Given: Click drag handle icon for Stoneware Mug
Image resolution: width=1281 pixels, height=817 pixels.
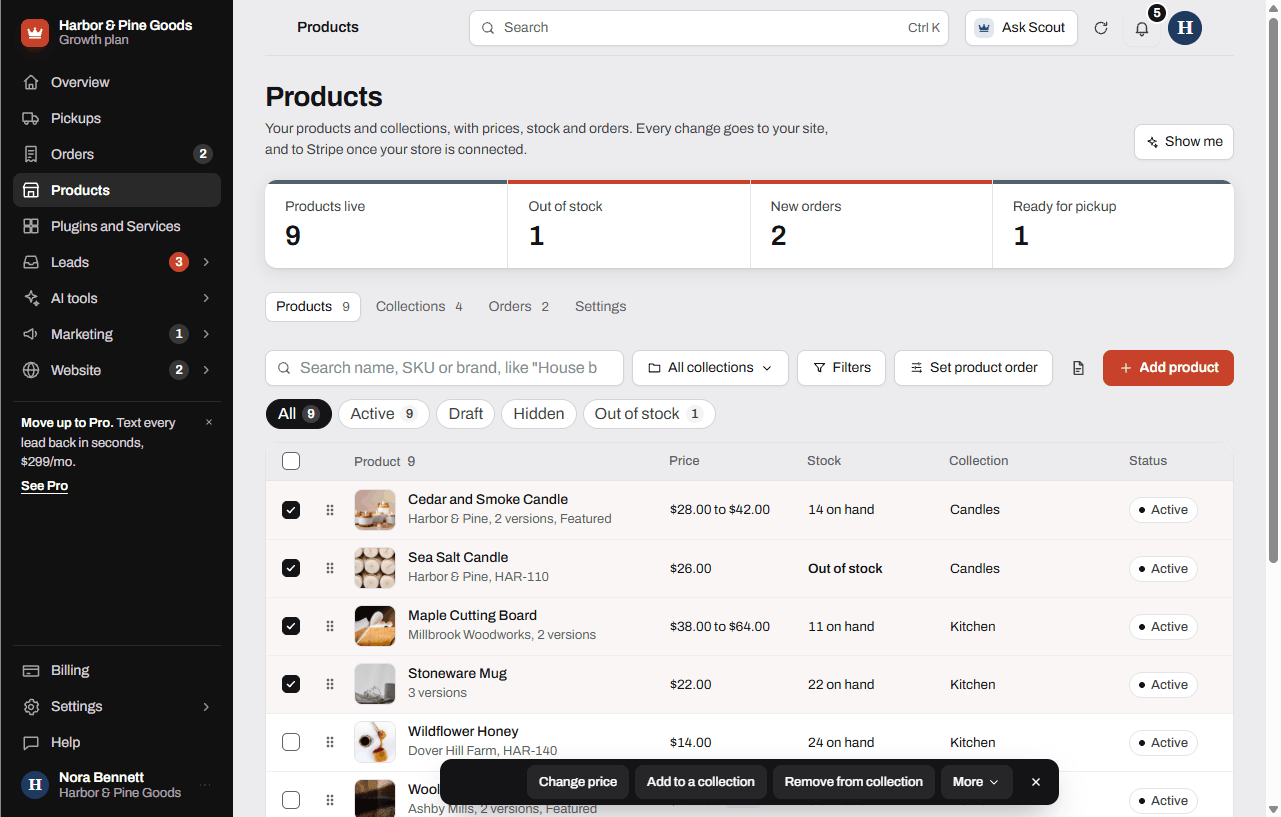Looking at the screenshot, I should (x=330, y=685).
